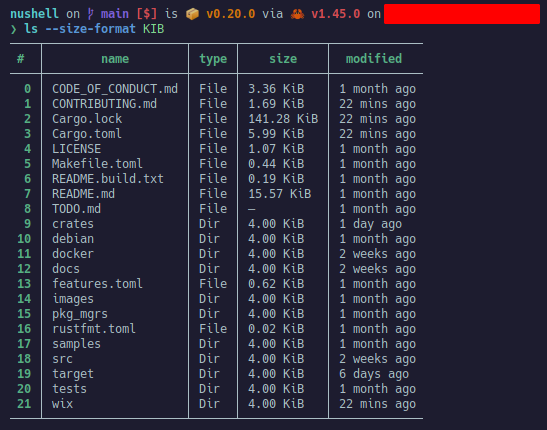Click the size column header
This screenshot has width=547, height=430.
click(x=283, y=59)
